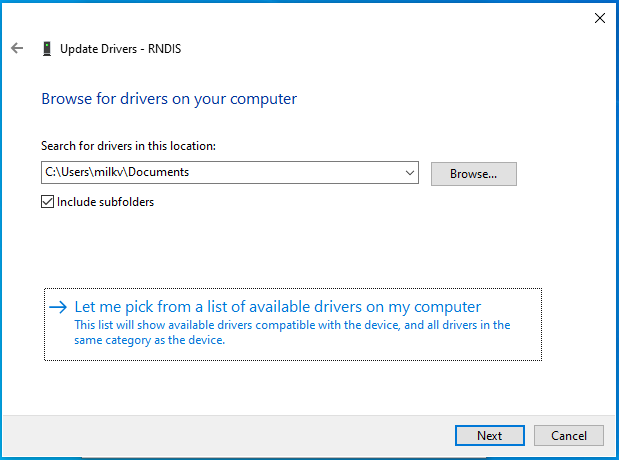Viewport: 619px width, 460px height.
Task: Click Next to continue driver search
Action: coord(490,436)
